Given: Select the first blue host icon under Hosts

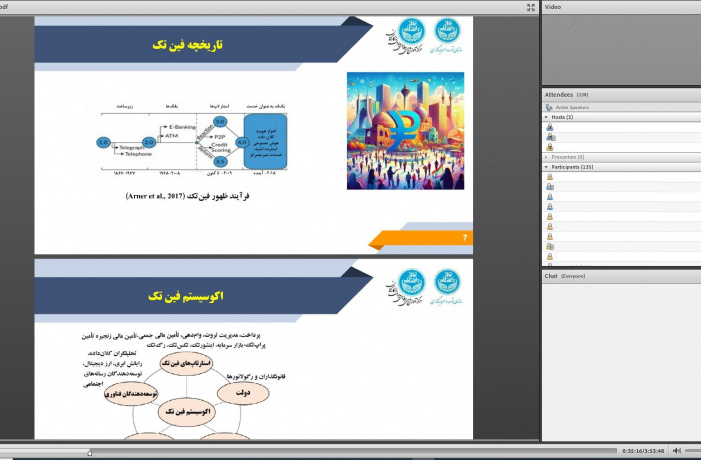Looking at the screenshot, I should pos(550,127).
